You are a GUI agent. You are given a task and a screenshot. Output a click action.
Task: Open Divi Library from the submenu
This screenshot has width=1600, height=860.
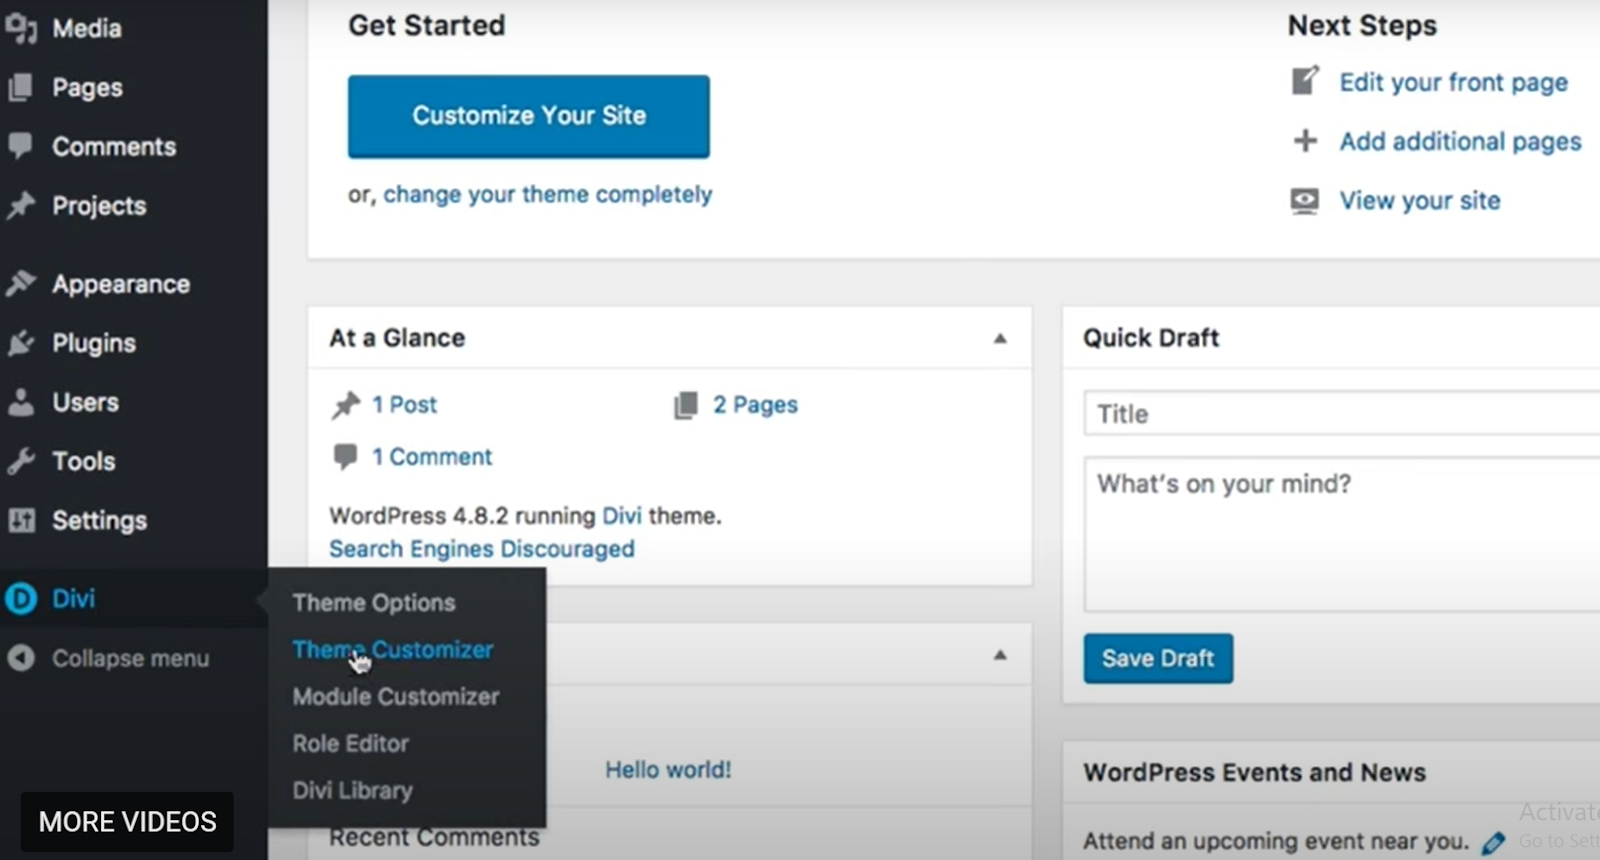click(352, 791)
